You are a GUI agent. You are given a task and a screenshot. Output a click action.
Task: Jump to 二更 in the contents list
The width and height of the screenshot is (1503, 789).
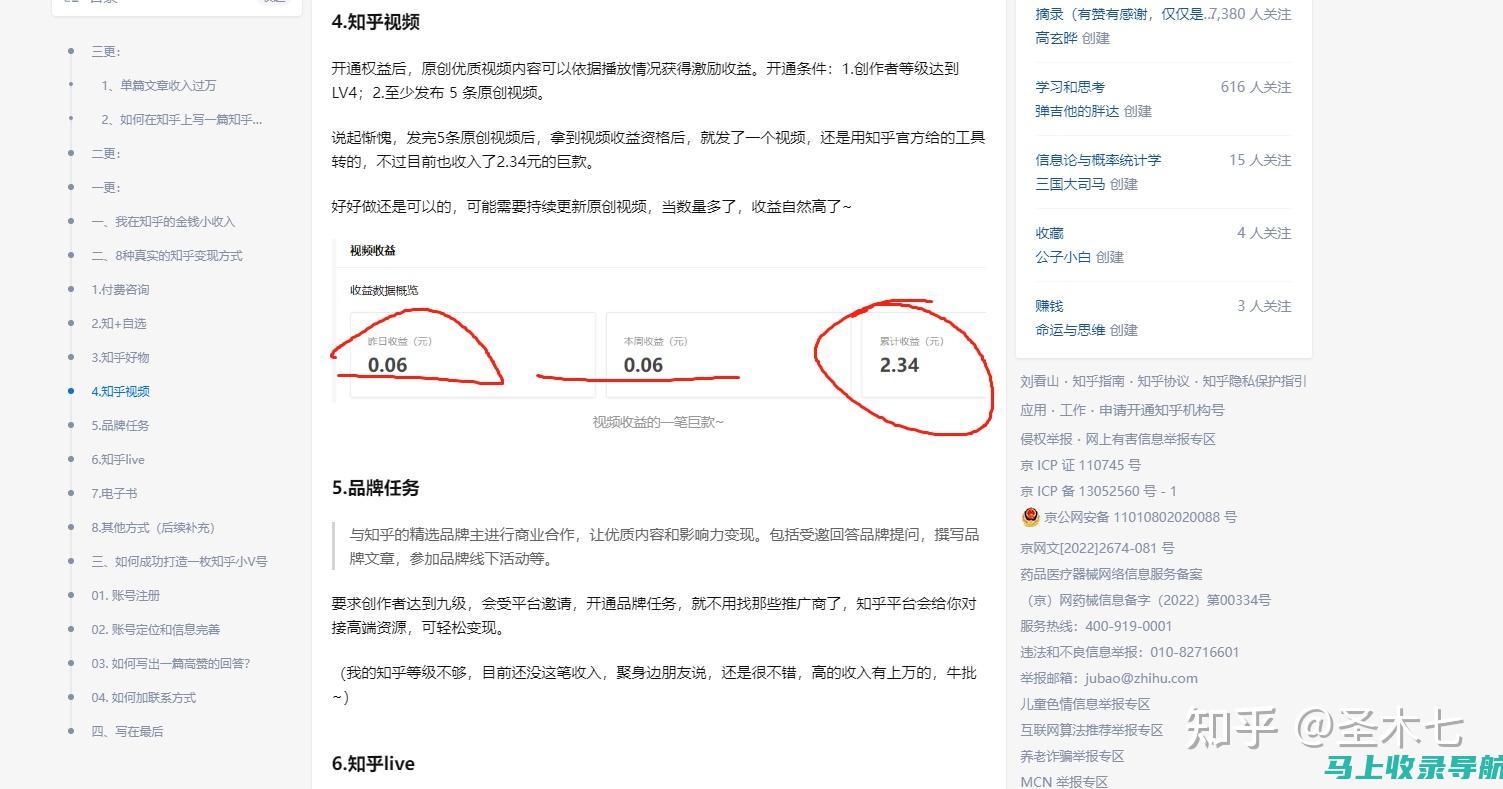[106, 153]
